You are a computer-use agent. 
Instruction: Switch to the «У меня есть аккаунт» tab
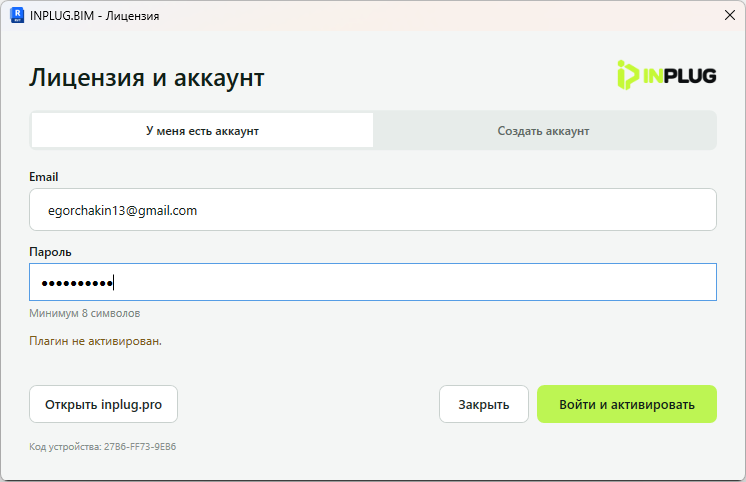click(x=202, y=130)
